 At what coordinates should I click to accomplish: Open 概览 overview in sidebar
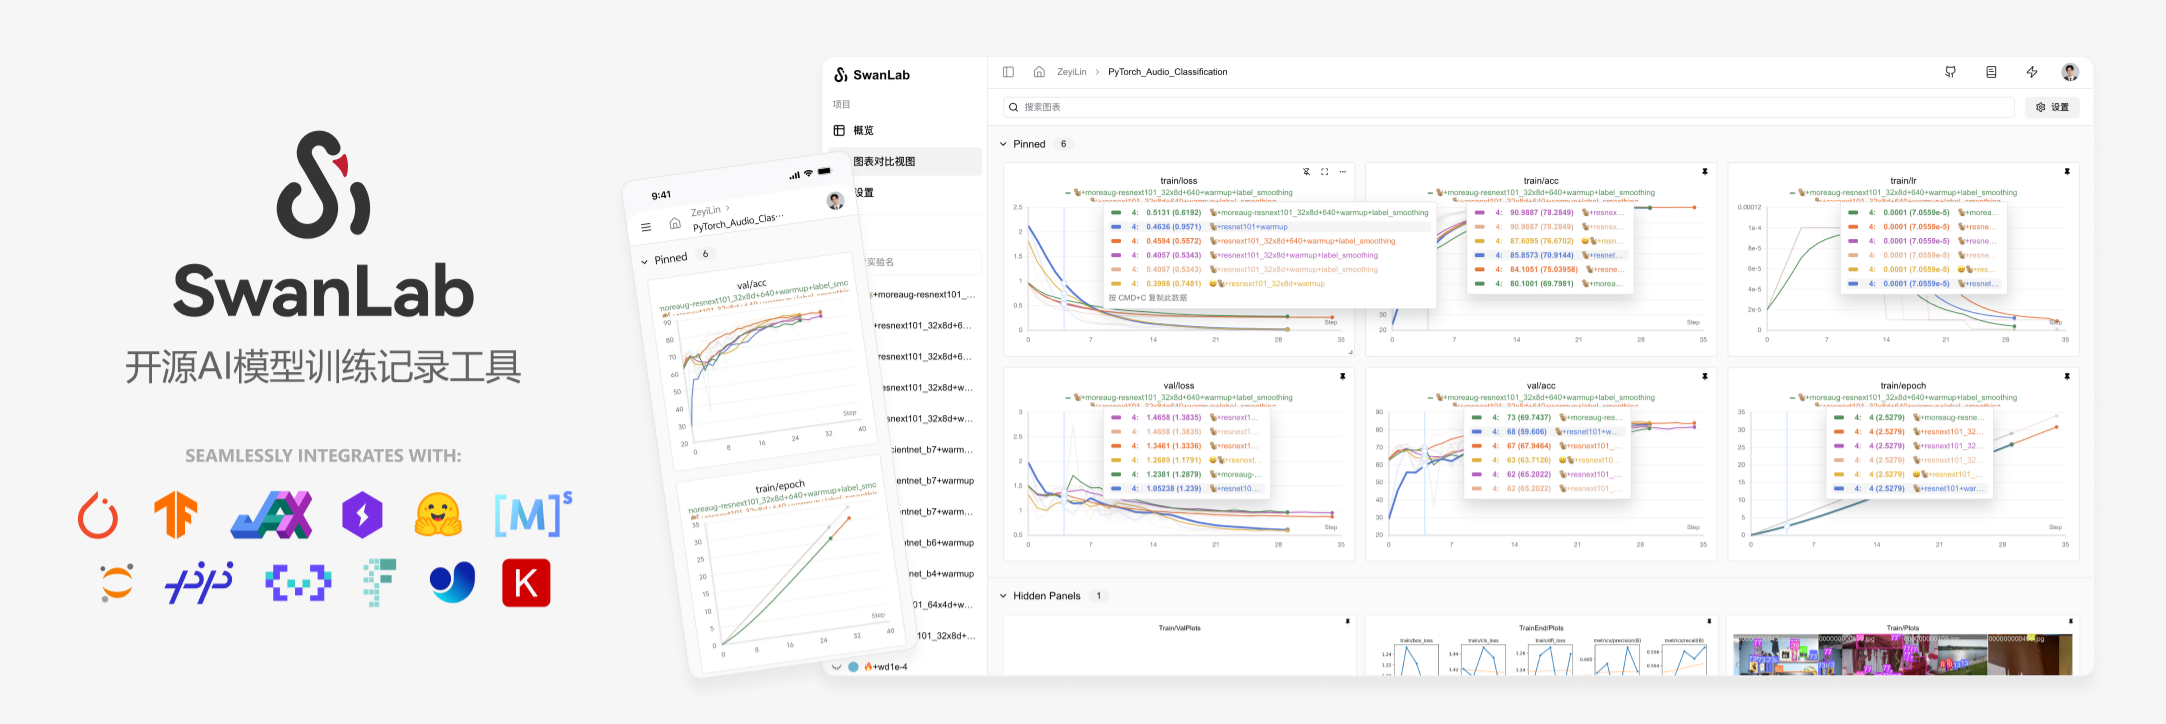[862, 130]
